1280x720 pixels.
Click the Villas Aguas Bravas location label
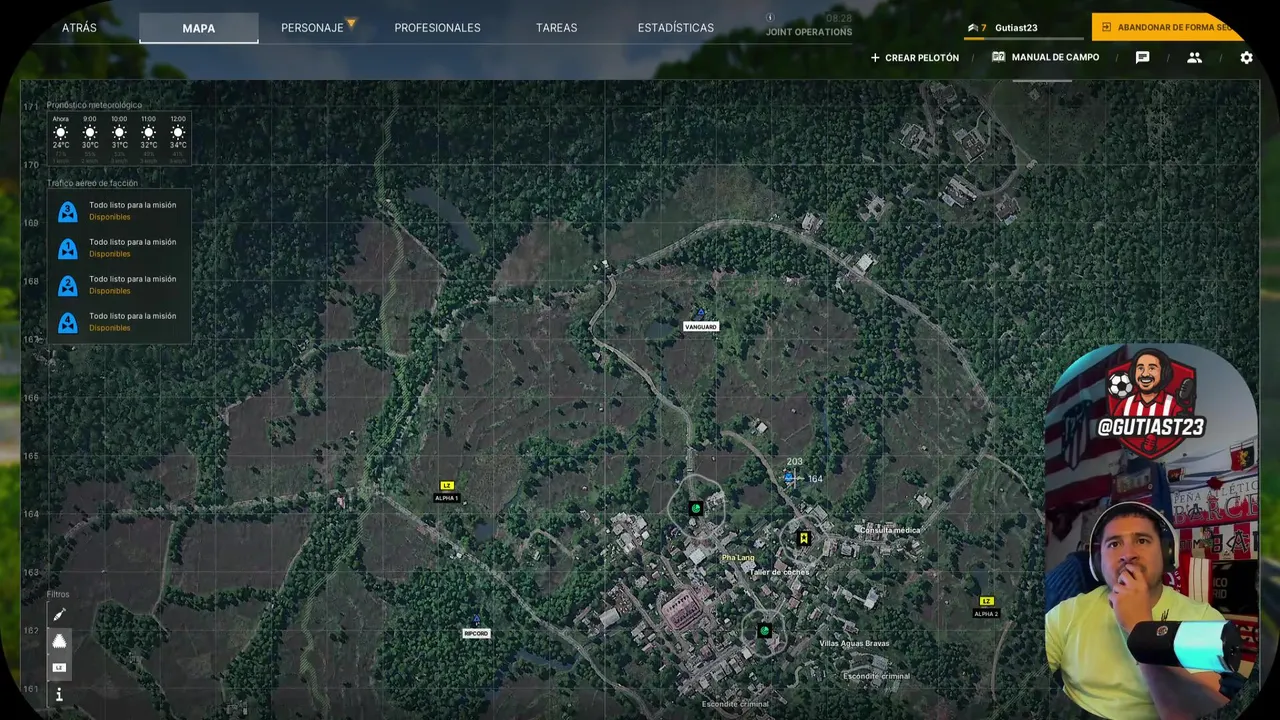pyautogui.click(x=854, y=643)
